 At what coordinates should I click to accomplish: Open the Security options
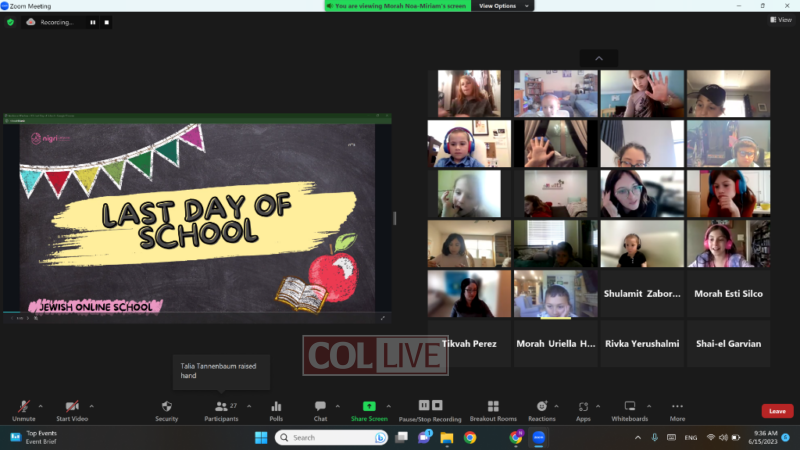tap(167, 410)
